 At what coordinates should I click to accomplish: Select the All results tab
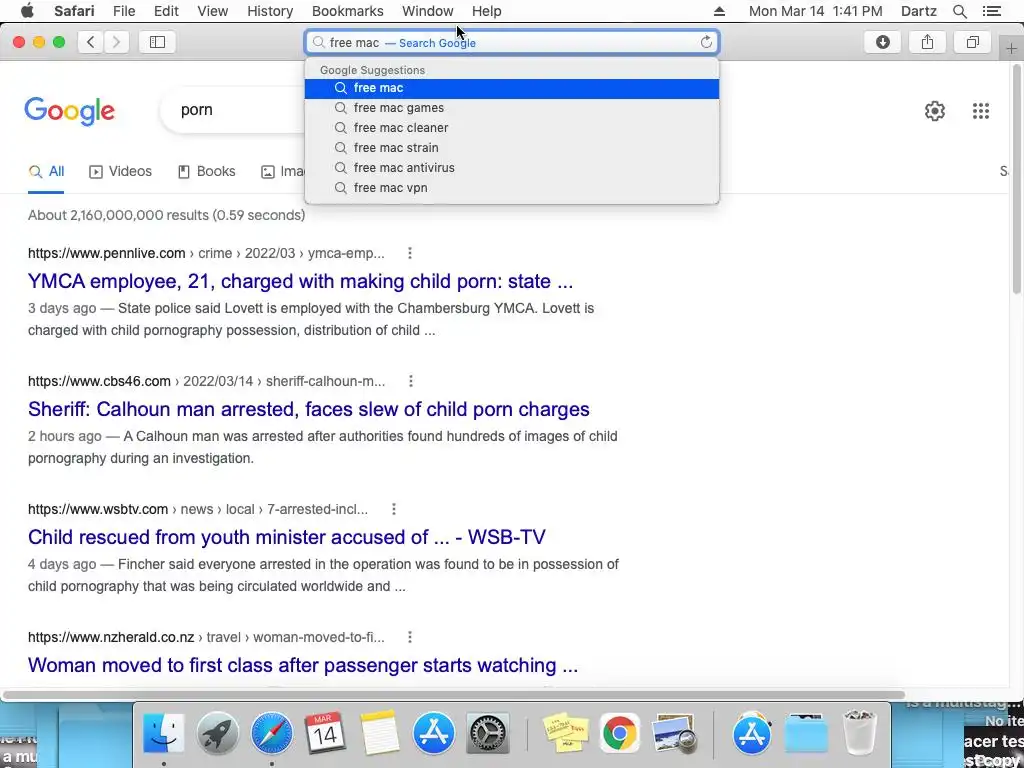click(46, 172)
